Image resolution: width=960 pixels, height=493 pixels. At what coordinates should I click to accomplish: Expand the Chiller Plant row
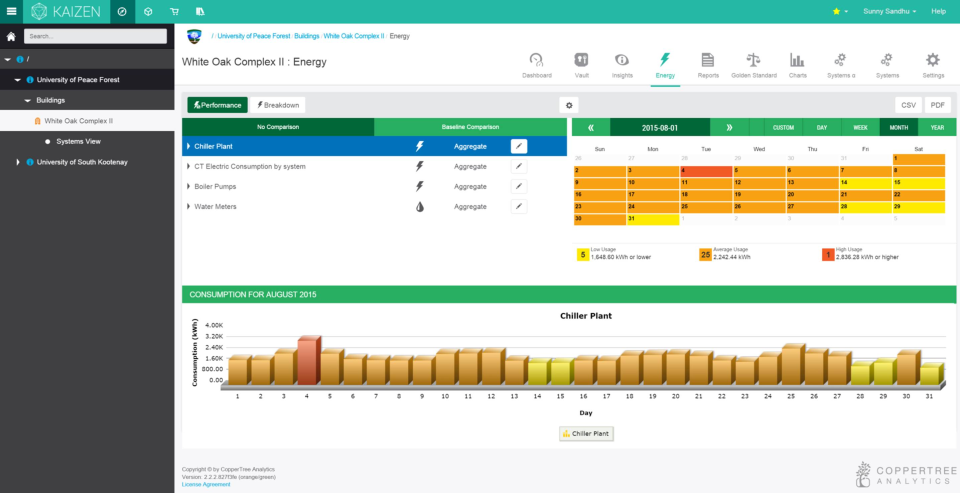click(189, 146)
